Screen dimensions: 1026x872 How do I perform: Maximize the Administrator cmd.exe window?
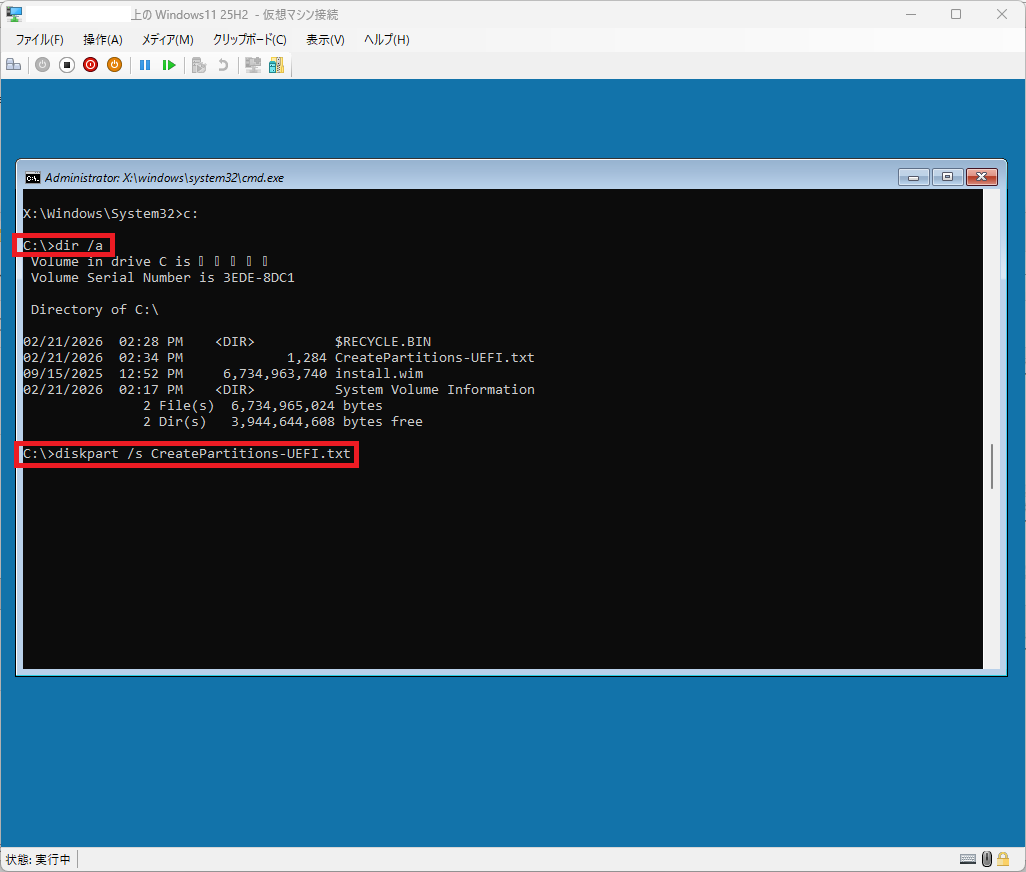947,177
